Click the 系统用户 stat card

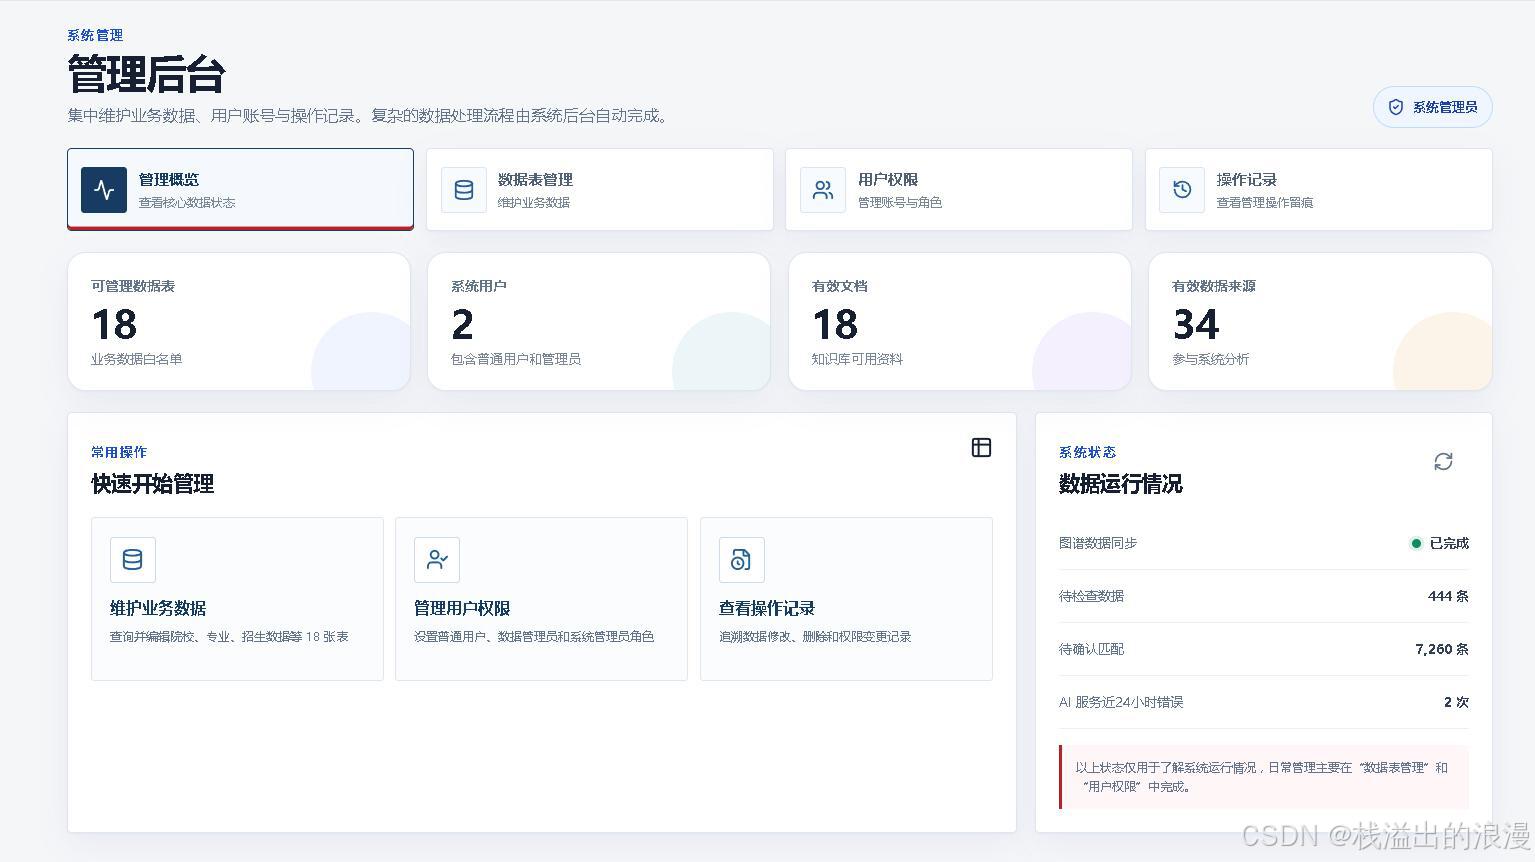599,321
